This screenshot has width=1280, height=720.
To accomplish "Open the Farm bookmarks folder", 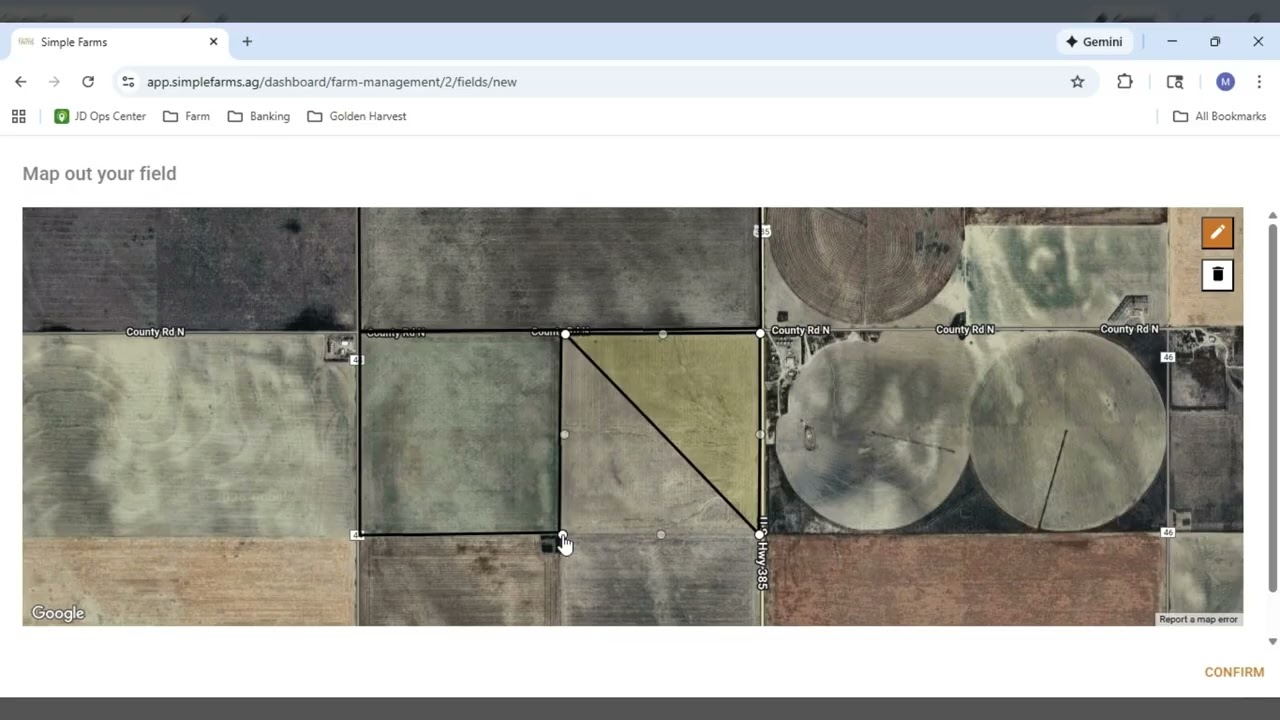I will [x=186, y=116].
